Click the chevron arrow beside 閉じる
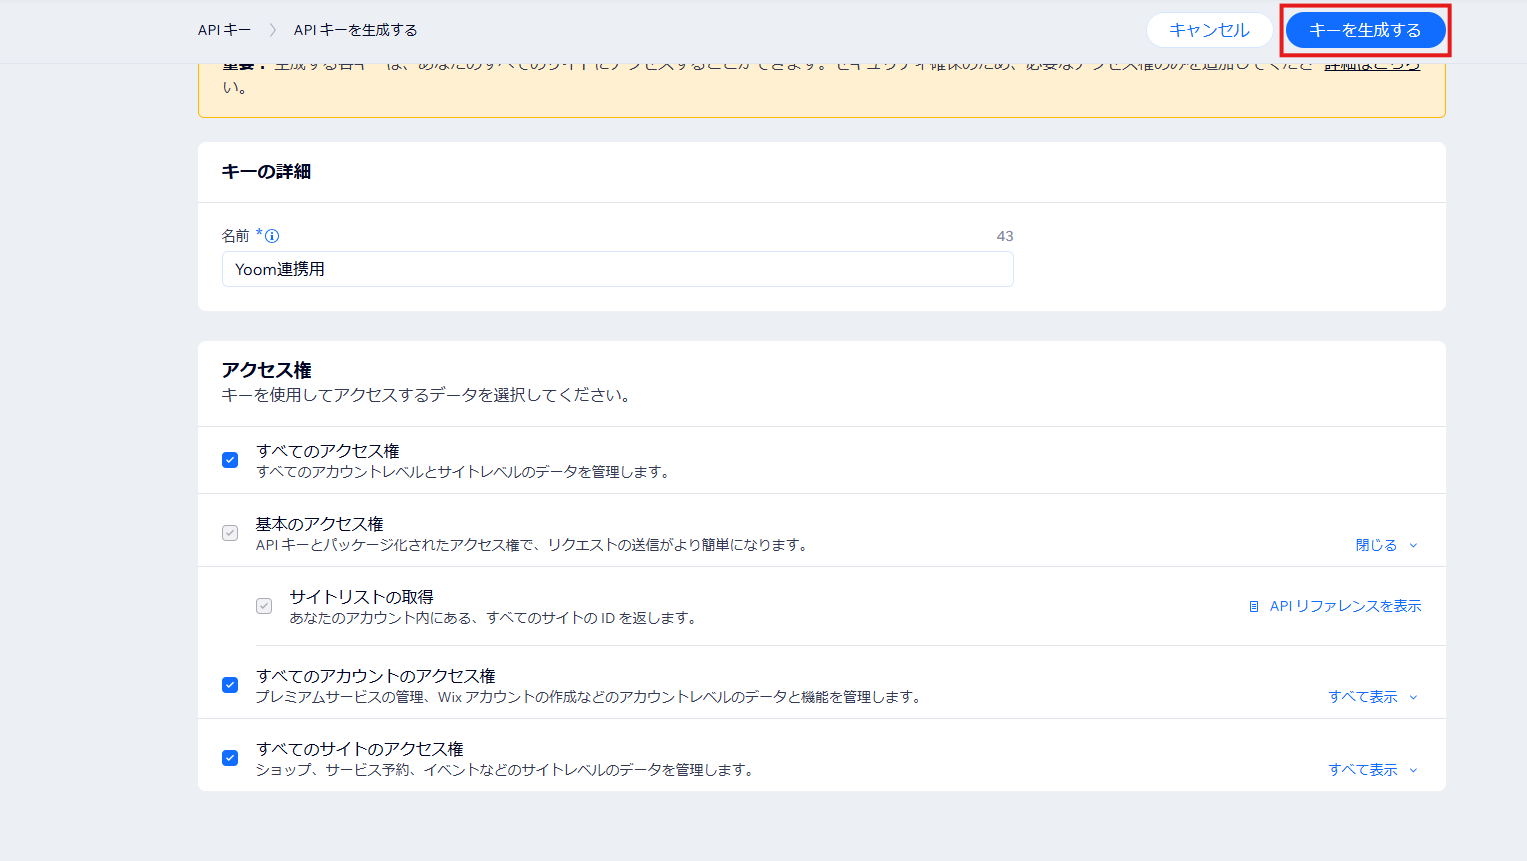 [1413, 546]
